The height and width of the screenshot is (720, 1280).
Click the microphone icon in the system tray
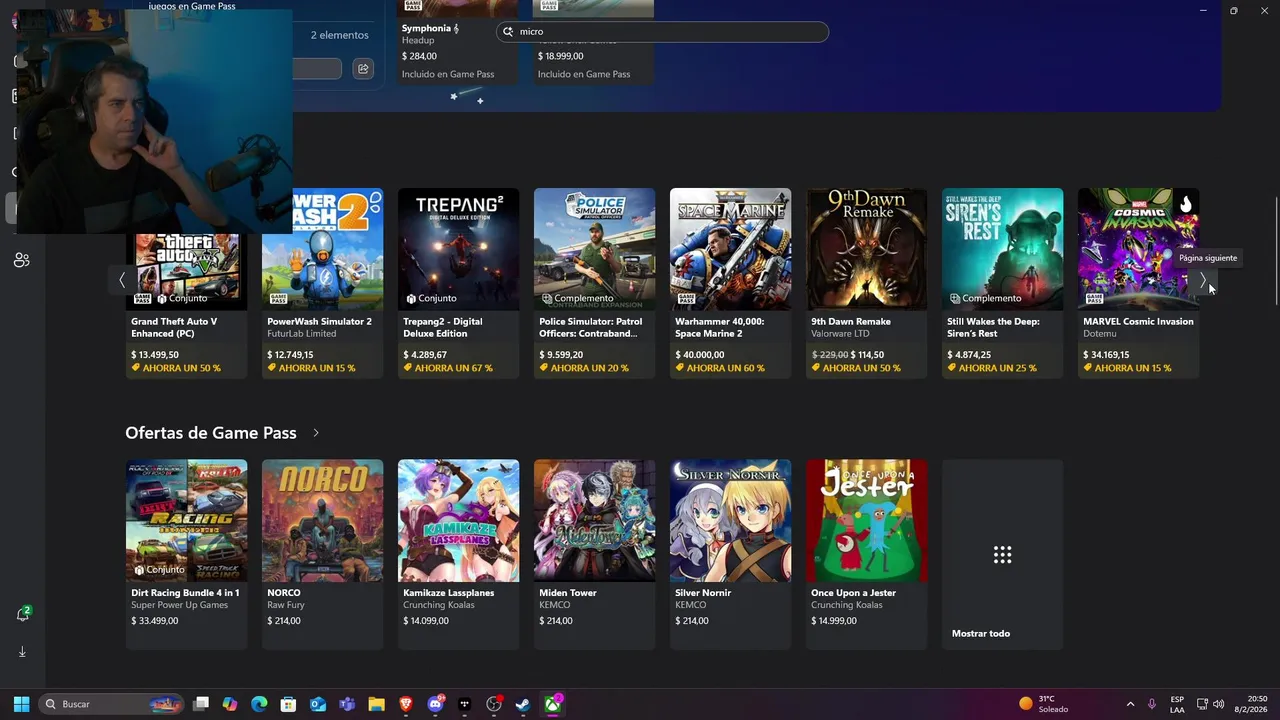(x=1152, y=704)
